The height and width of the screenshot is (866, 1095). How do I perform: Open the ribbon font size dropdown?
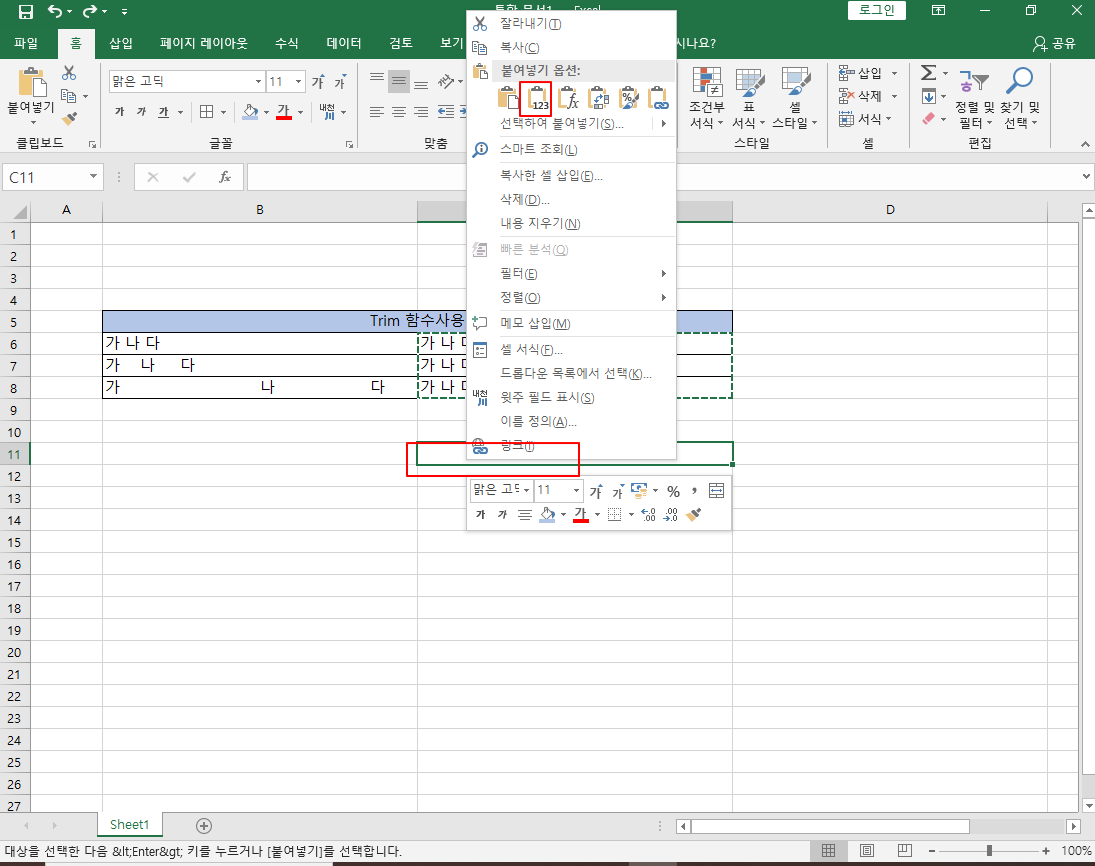[x=298, y=82]
